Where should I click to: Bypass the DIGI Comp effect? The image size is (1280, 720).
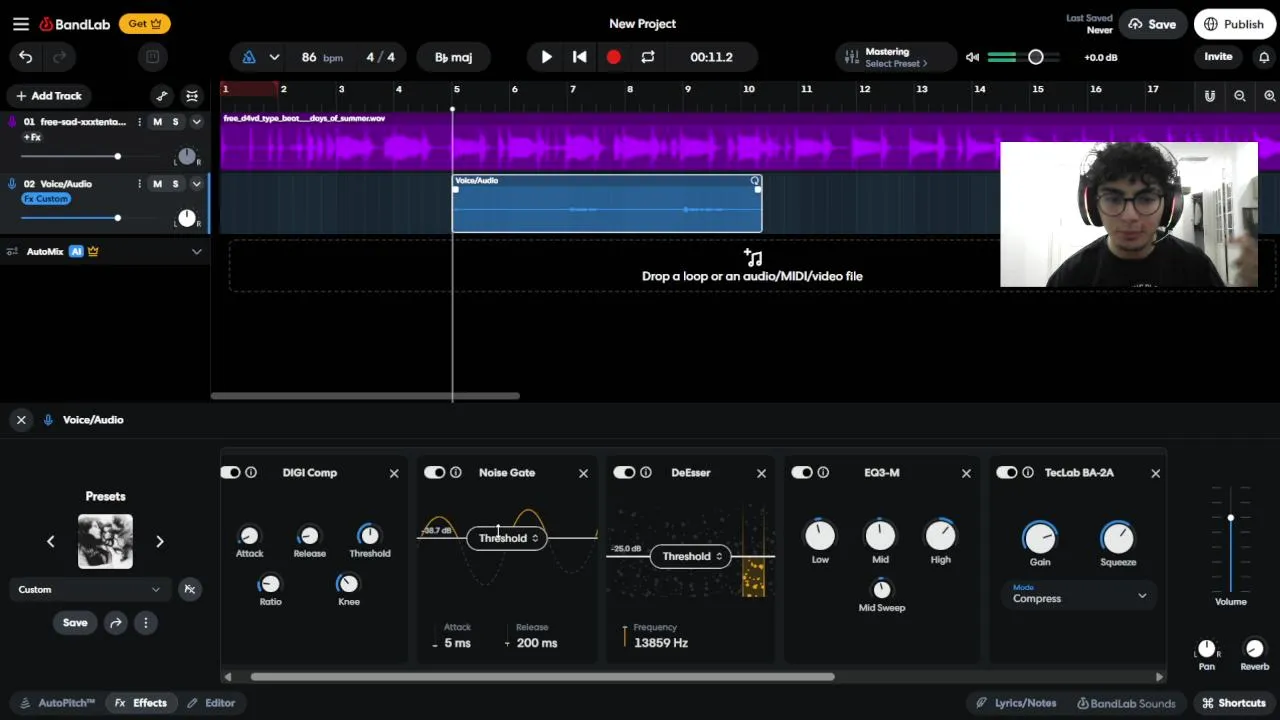(231, 473)
